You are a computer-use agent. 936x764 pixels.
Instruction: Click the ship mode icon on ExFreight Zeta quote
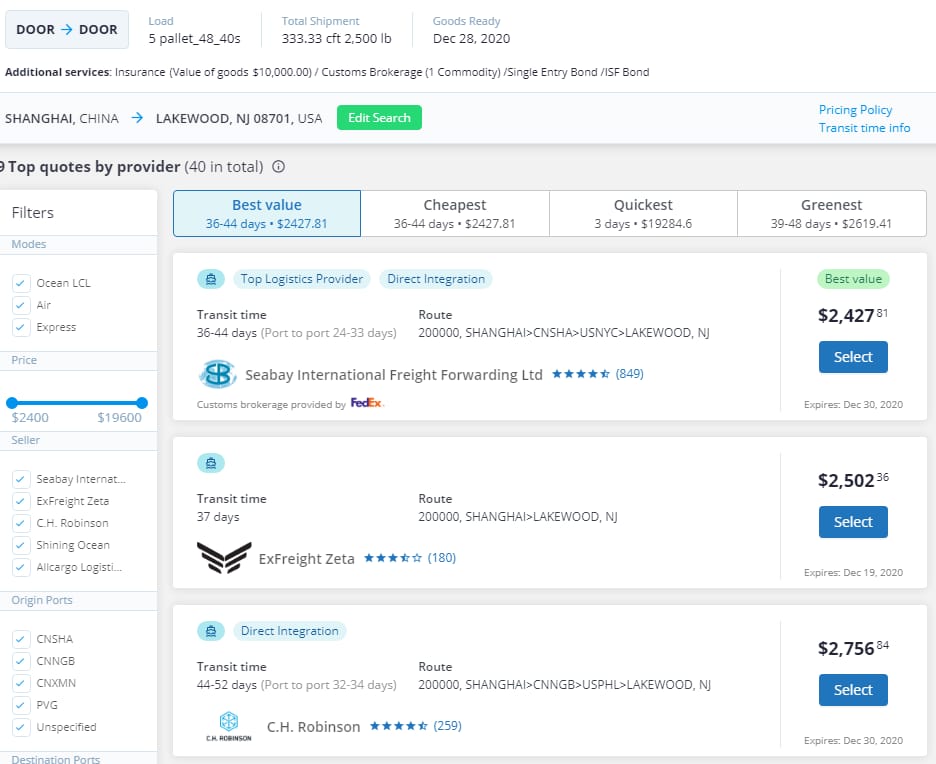(211, 463)
